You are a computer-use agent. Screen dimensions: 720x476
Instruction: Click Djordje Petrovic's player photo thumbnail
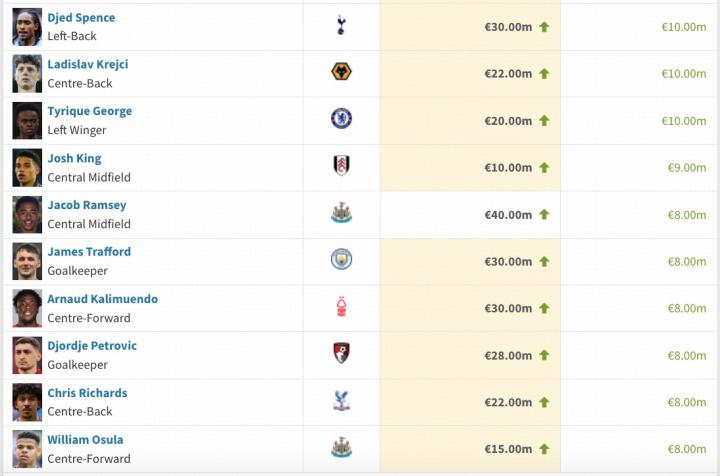pos(27,355)
